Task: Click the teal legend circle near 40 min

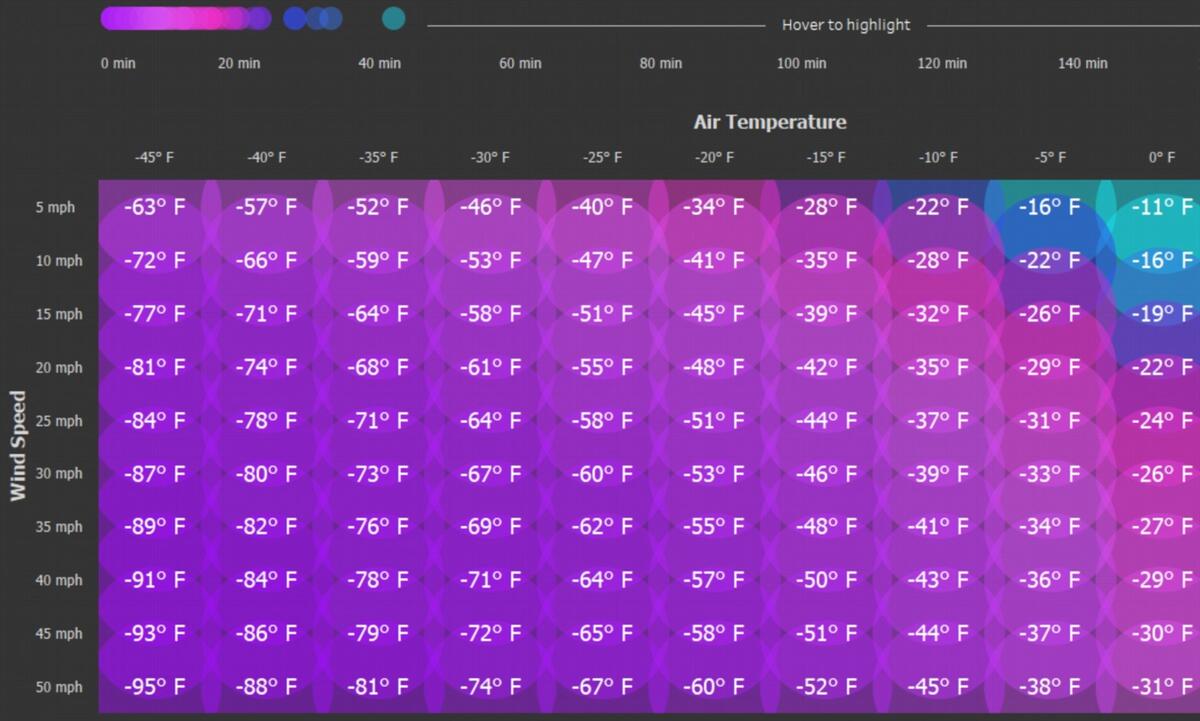Action: [x=394, y=18]
